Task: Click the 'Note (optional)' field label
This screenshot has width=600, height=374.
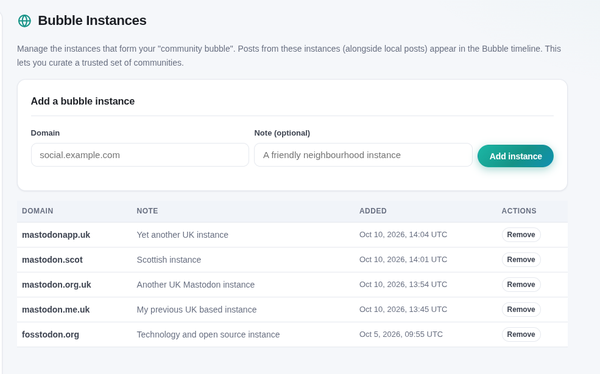Action: point(282,133)
